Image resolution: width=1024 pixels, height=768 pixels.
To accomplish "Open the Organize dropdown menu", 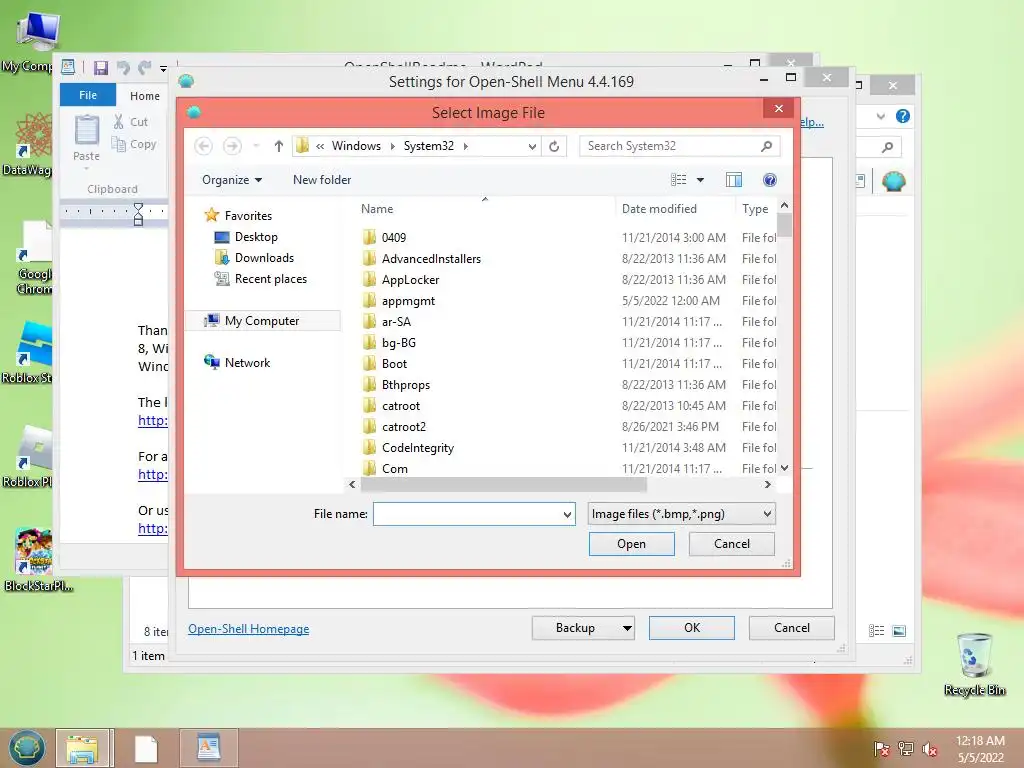I will 232,180.
